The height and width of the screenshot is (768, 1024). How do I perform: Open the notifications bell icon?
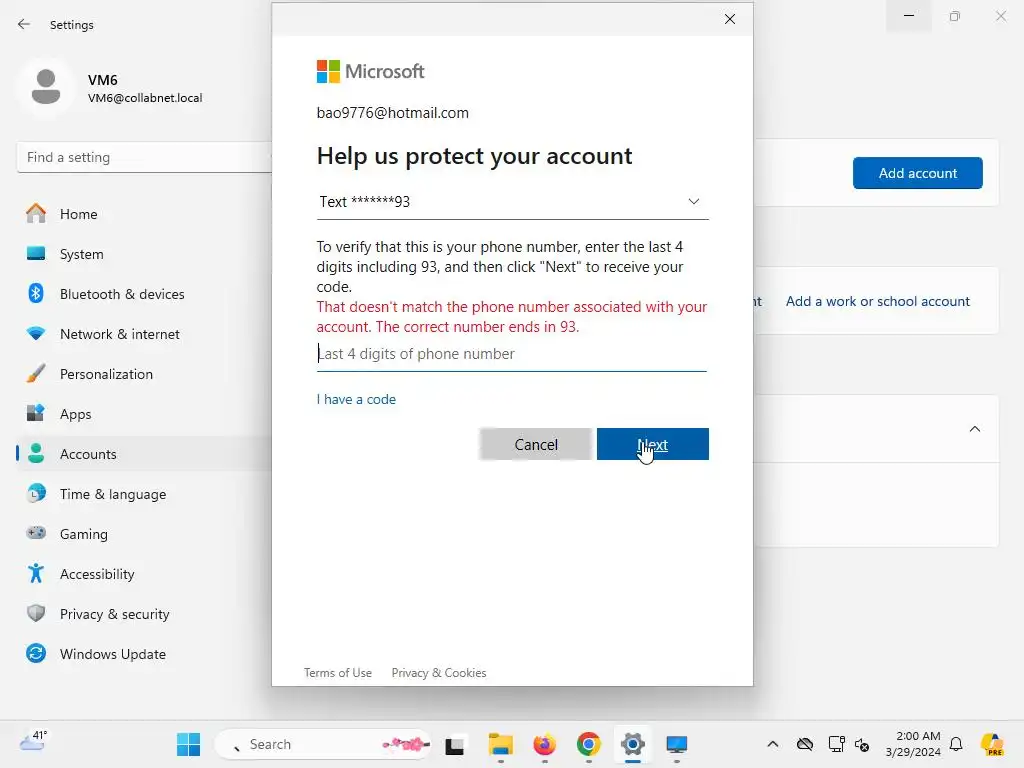point(956,744)
